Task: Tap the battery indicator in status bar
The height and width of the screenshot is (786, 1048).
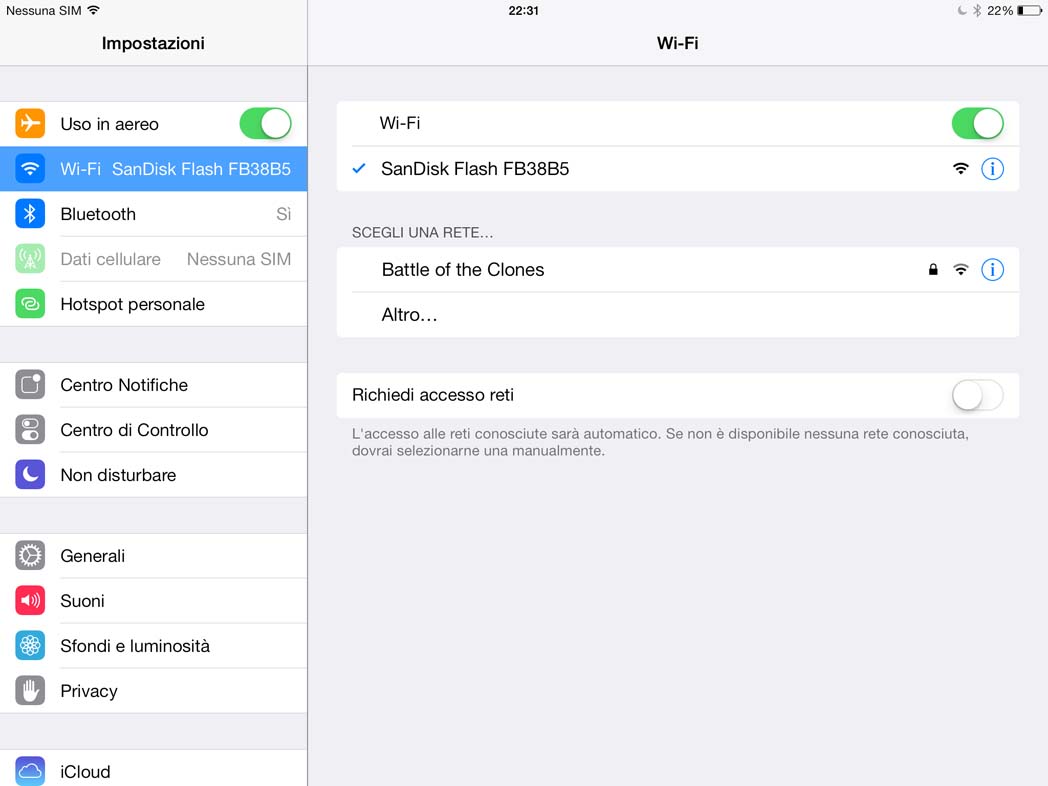Action: pyautogui.click(x=1029, y=11)
